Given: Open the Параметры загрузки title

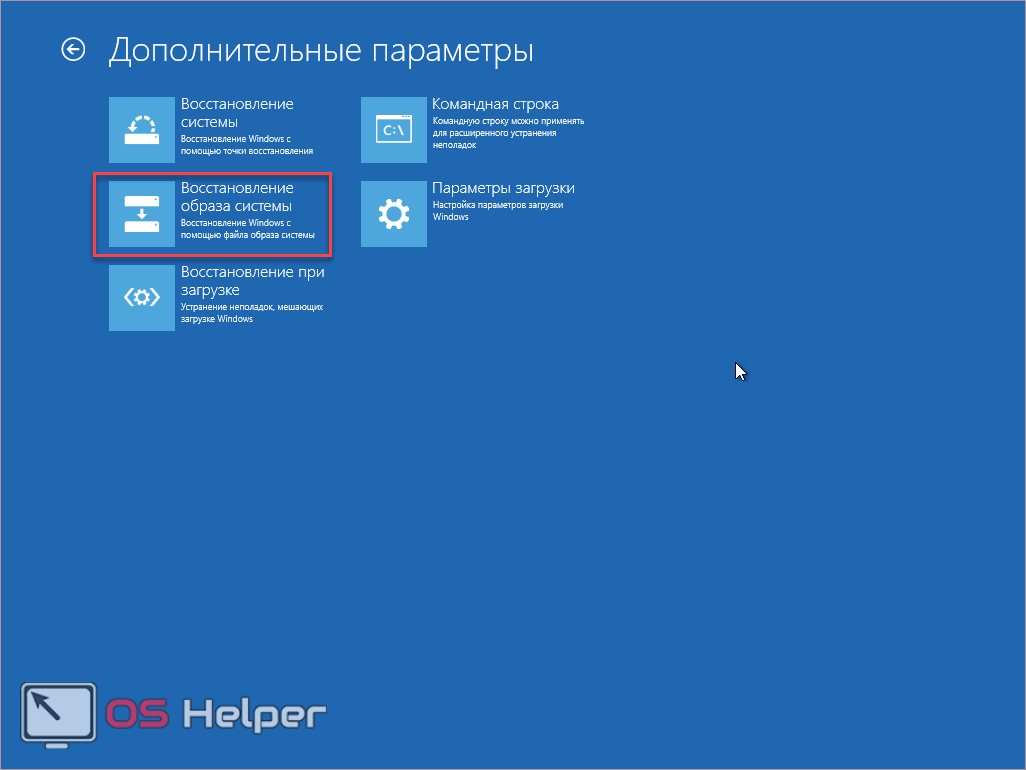Looking at the screenshot, I should click(x=503, y=188).
